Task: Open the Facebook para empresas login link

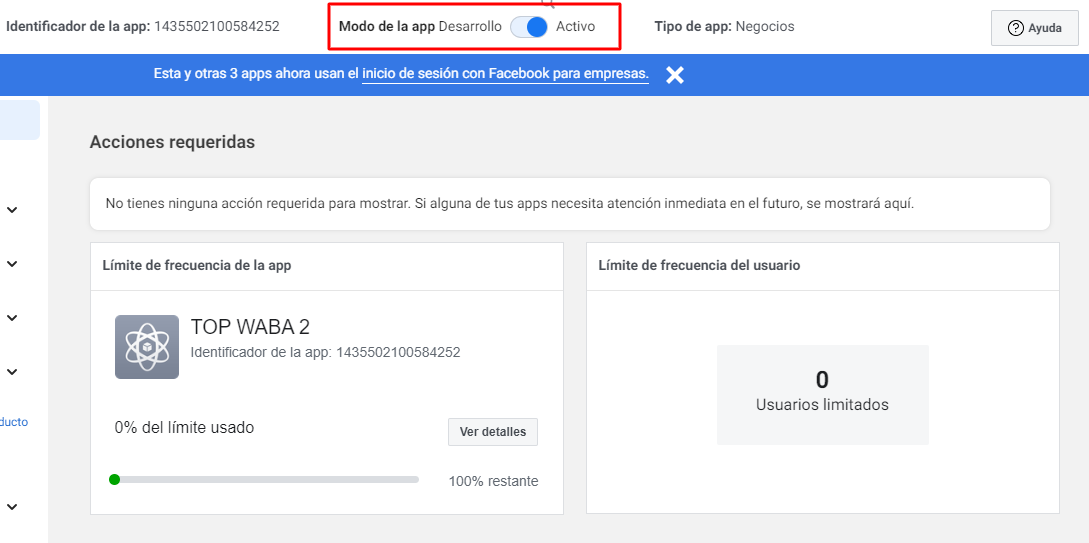Action: 505,74
